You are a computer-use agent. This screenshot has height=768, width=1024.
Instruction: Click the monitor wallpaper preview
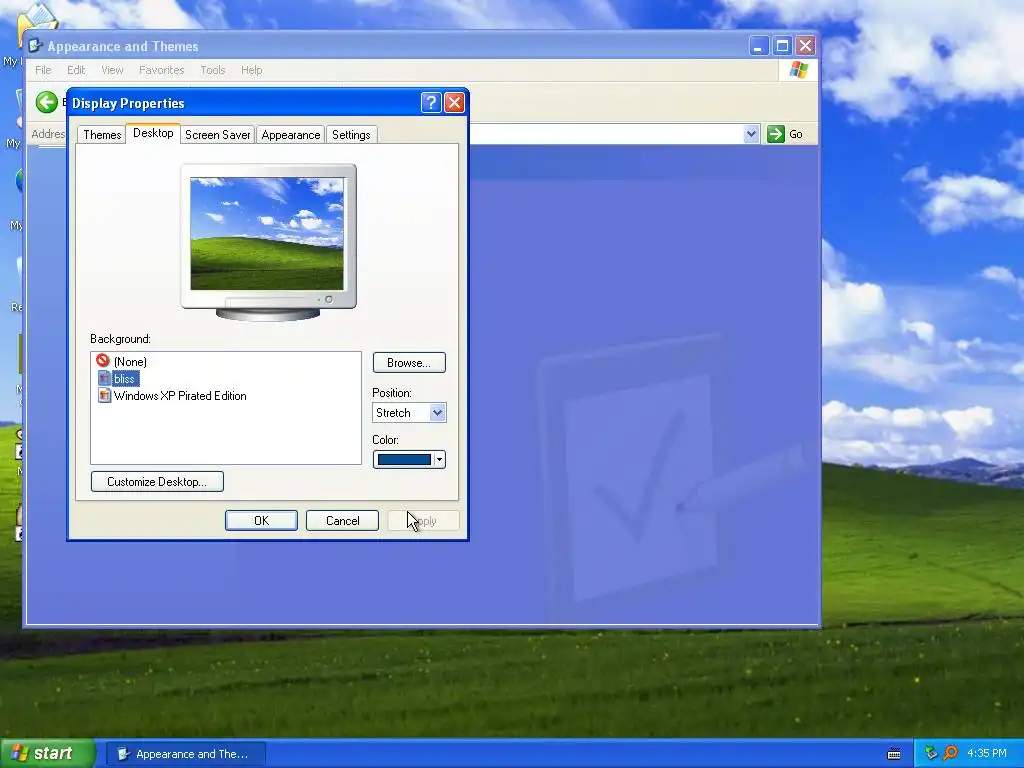coord(267,233)
